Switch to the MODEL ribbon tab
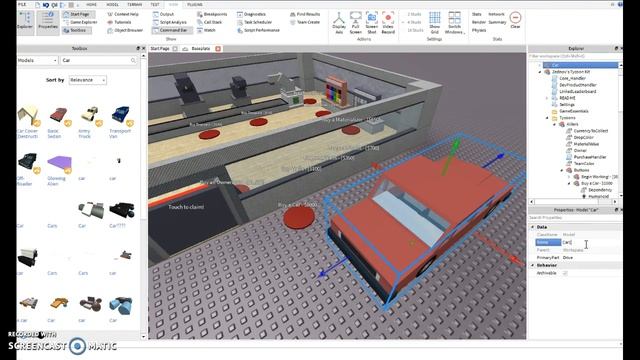The image size is (640, 360). coord(112,4)
